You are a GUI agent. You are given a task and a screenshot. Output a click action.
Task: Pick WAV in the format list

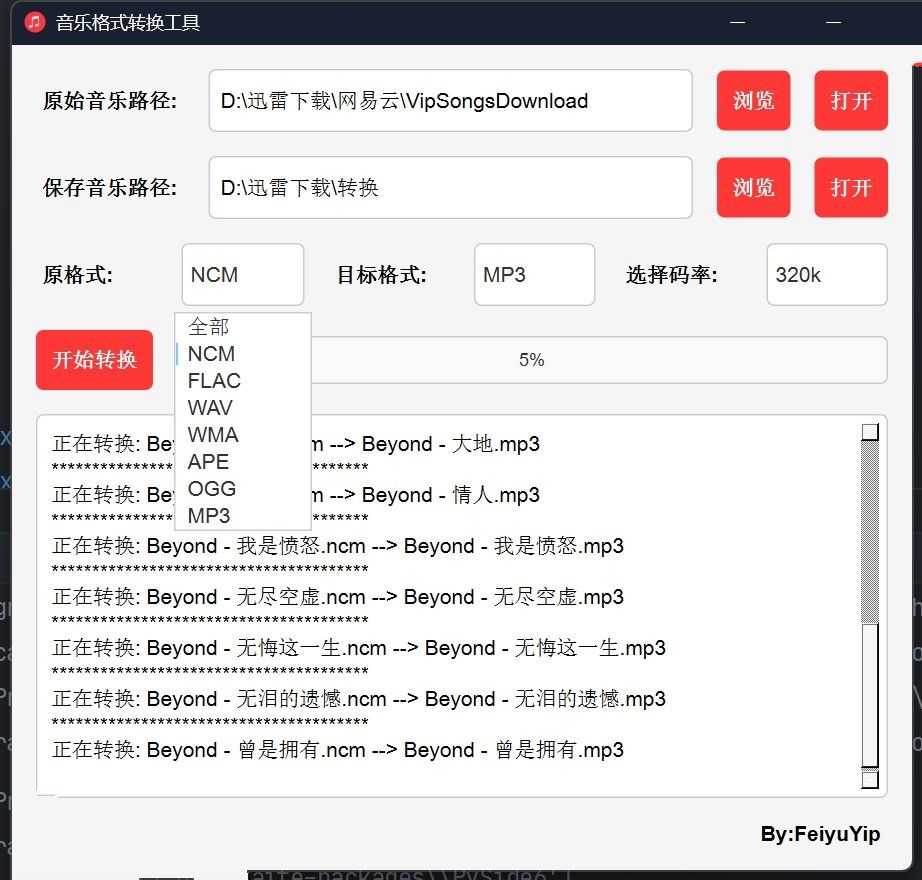pyautogui.click(x=210, y=408)
